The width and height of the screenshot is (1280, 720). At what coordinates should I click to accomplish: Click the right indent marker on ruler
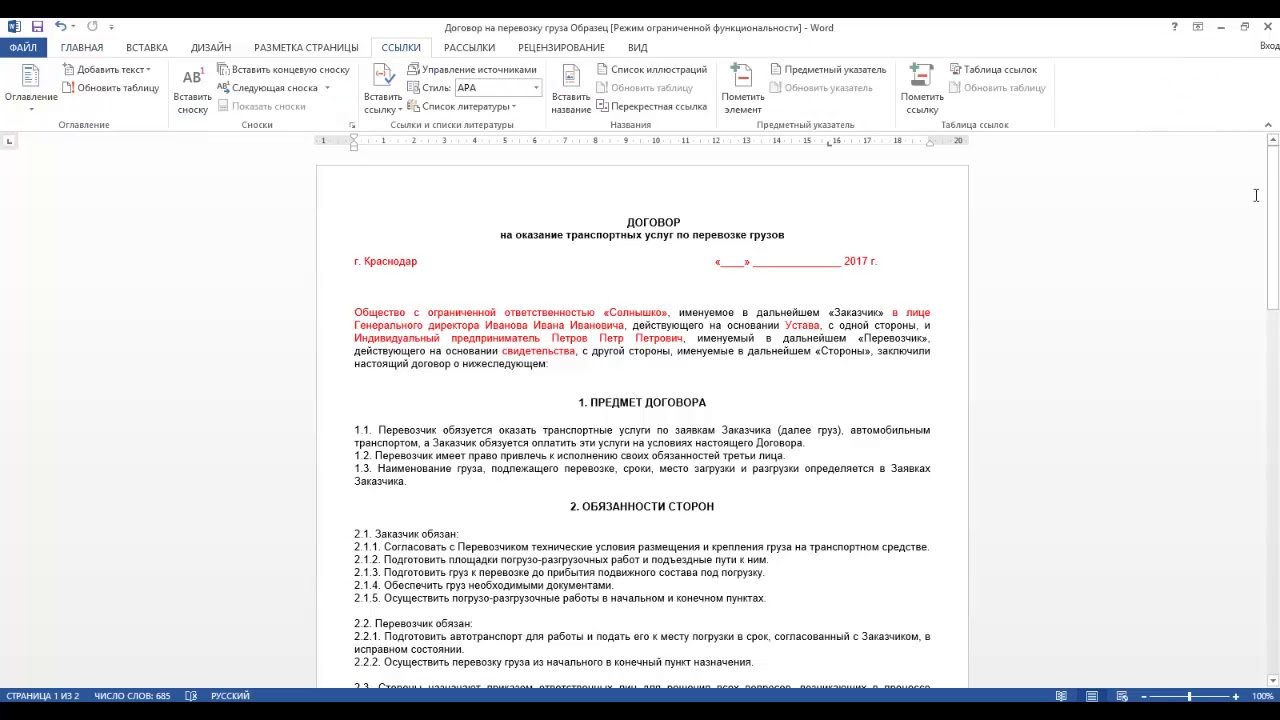[x=930, y=143]
